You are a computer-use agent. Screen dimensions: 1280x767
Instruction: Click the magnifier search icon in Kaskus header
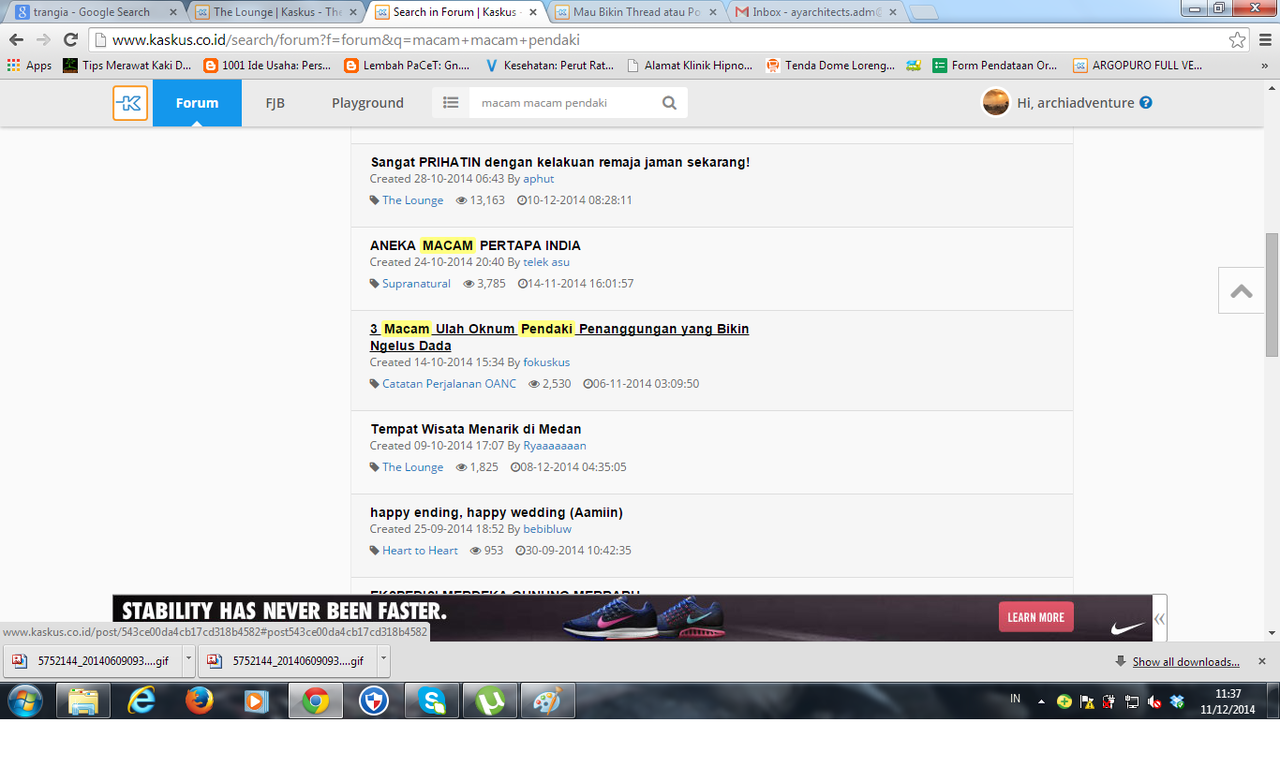pyautogui.click(x=670, y=103)
